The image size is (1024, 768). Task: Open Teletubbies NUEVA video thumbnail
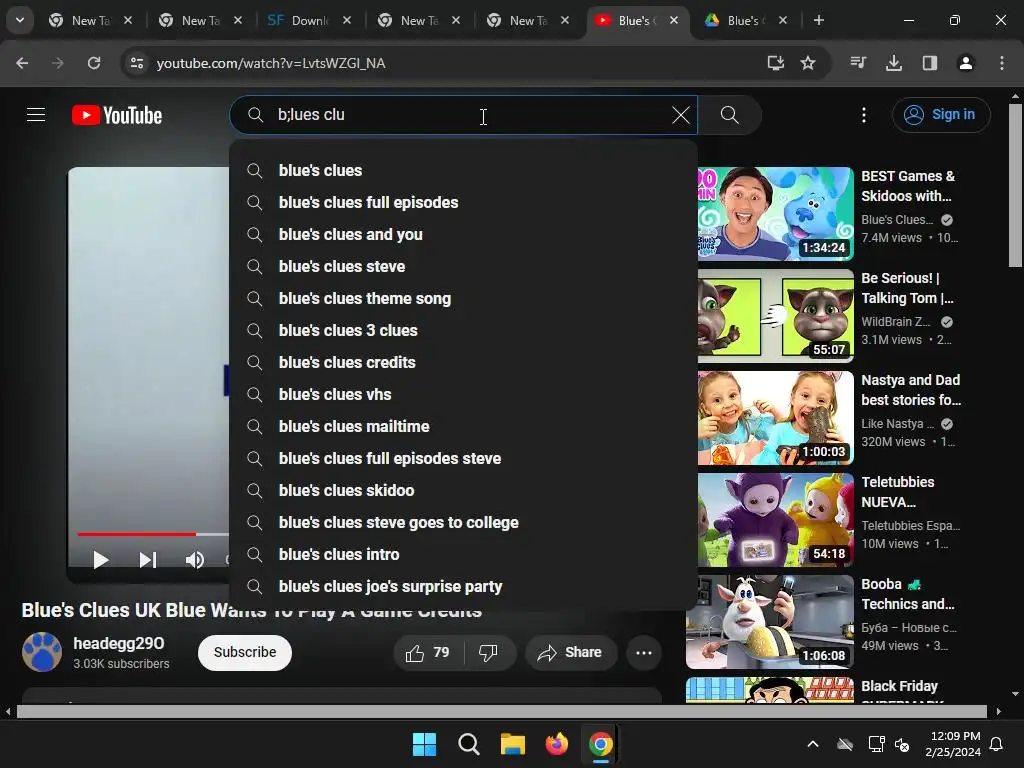click(776, 520)
